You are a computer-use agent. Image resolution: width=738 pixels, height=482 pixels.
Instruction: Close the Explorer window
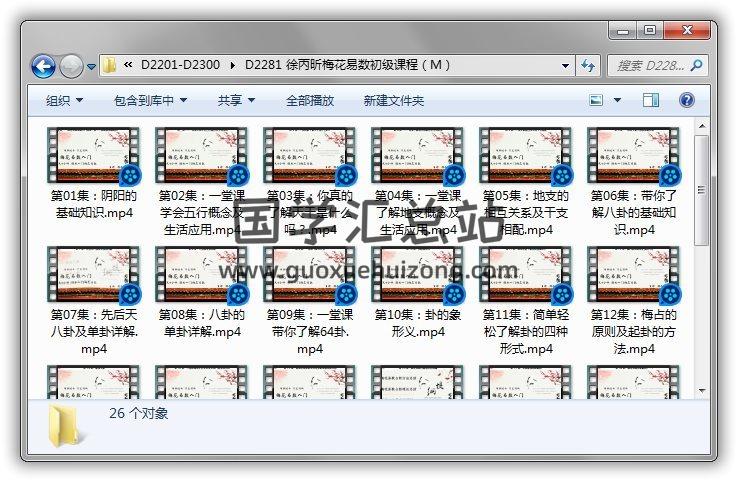click(x=687, y=31)
